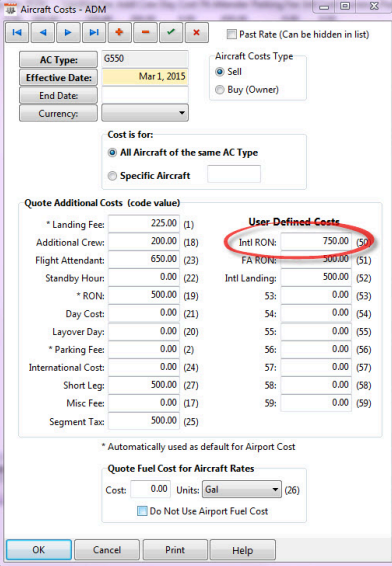Open the Currency dropdown
Image resolution: width=392 pixels, height=566 pixels.
click(x=145, y=113)
